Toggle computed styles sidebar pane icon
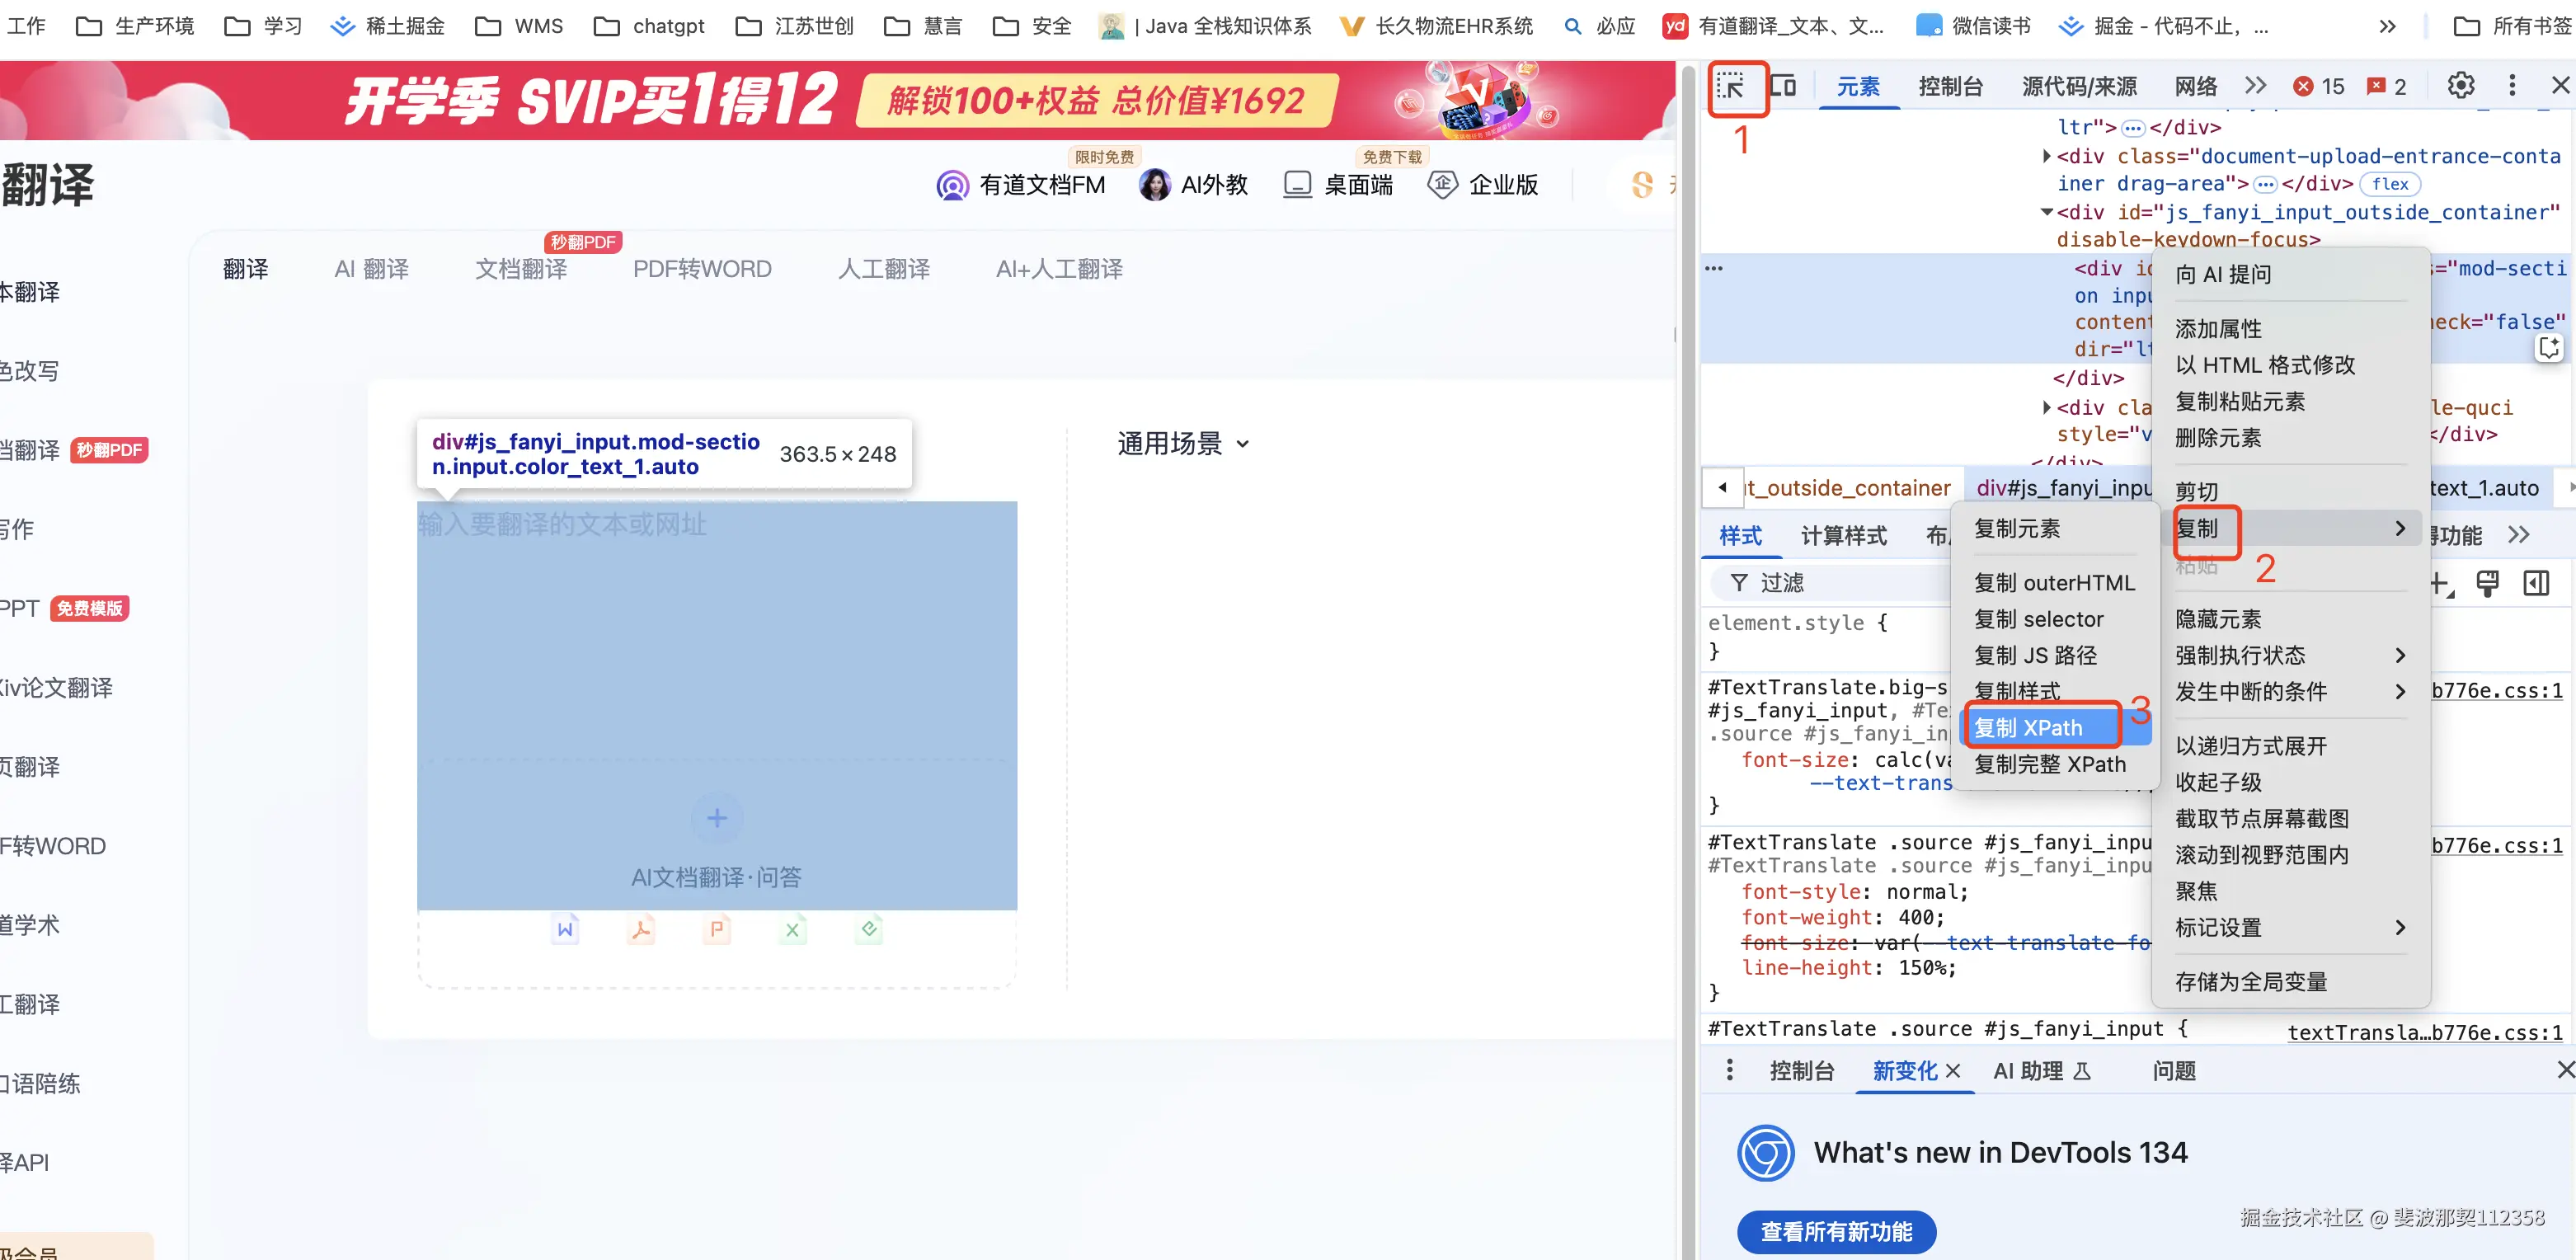This screenshot has height=1260, width=2576. (2536, 583)
